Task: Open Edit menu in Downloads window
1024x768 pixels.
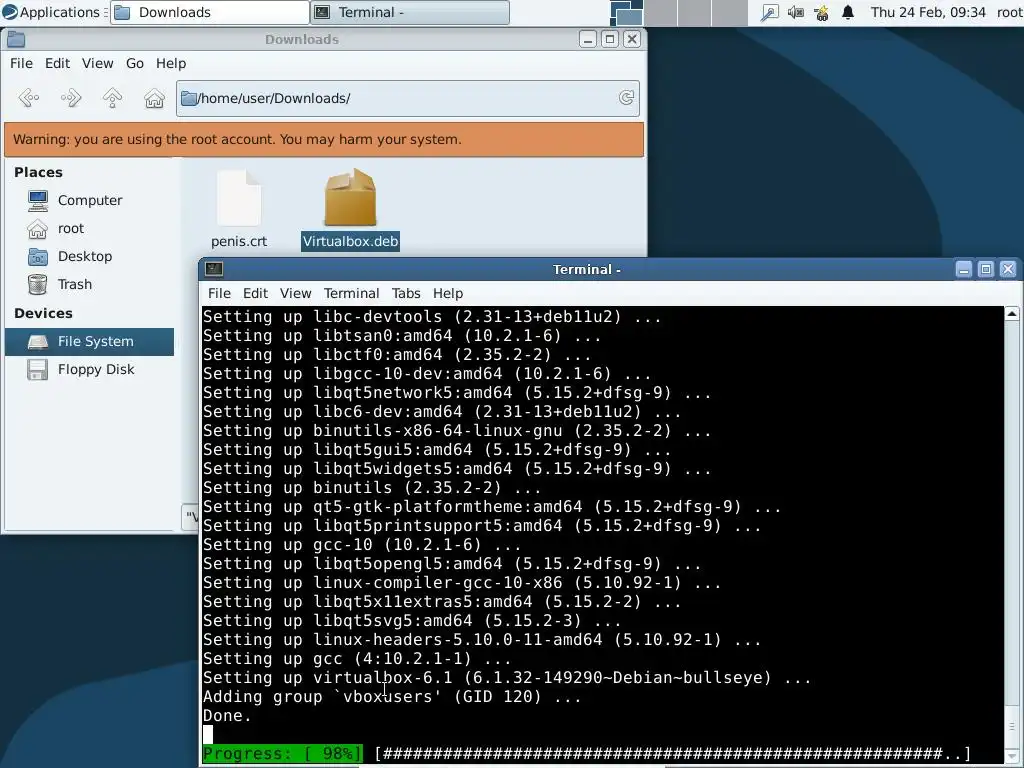Action: point(57,63)
